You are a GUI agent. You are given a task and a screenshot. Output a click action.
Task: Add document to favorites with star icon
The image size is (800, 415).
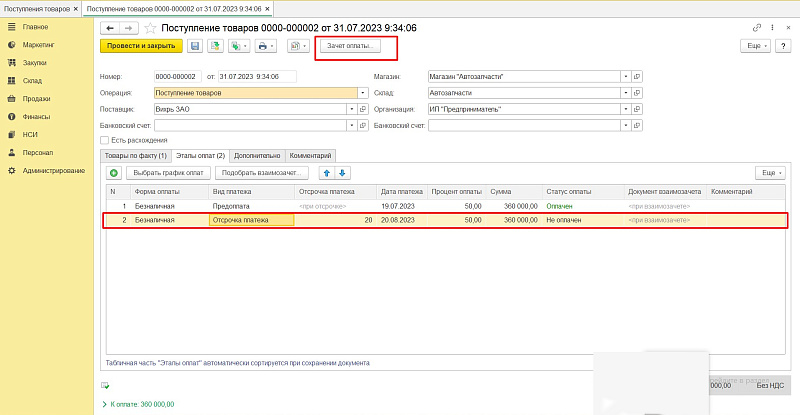tap(150, 28)
